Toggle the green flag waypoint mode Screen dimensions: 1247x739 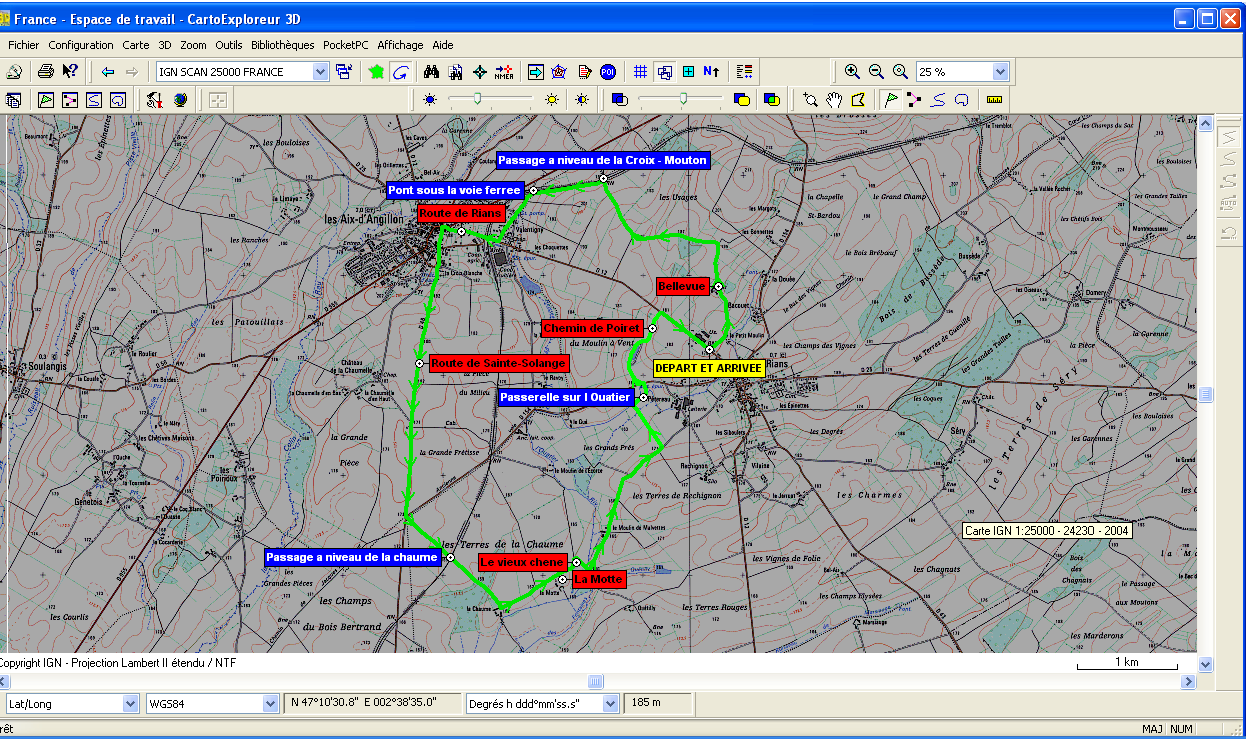click(x=890, y=99)
